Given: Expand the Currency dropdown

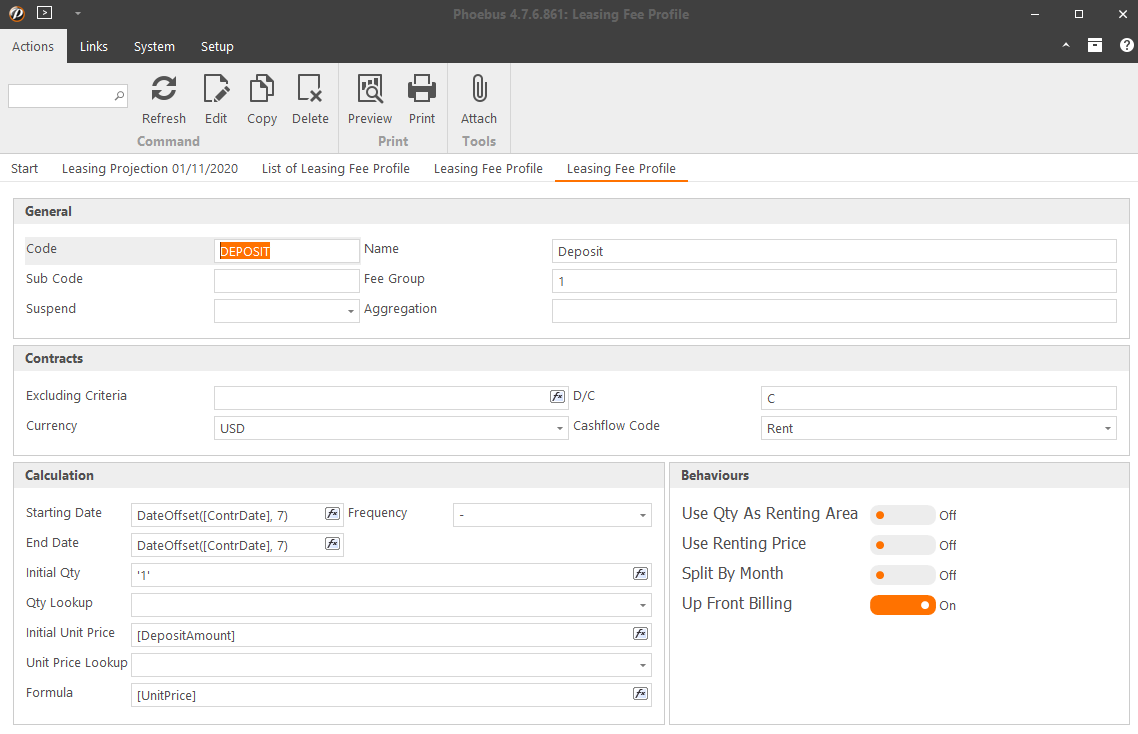Looking at the screenshot, I should pos(560,429).
